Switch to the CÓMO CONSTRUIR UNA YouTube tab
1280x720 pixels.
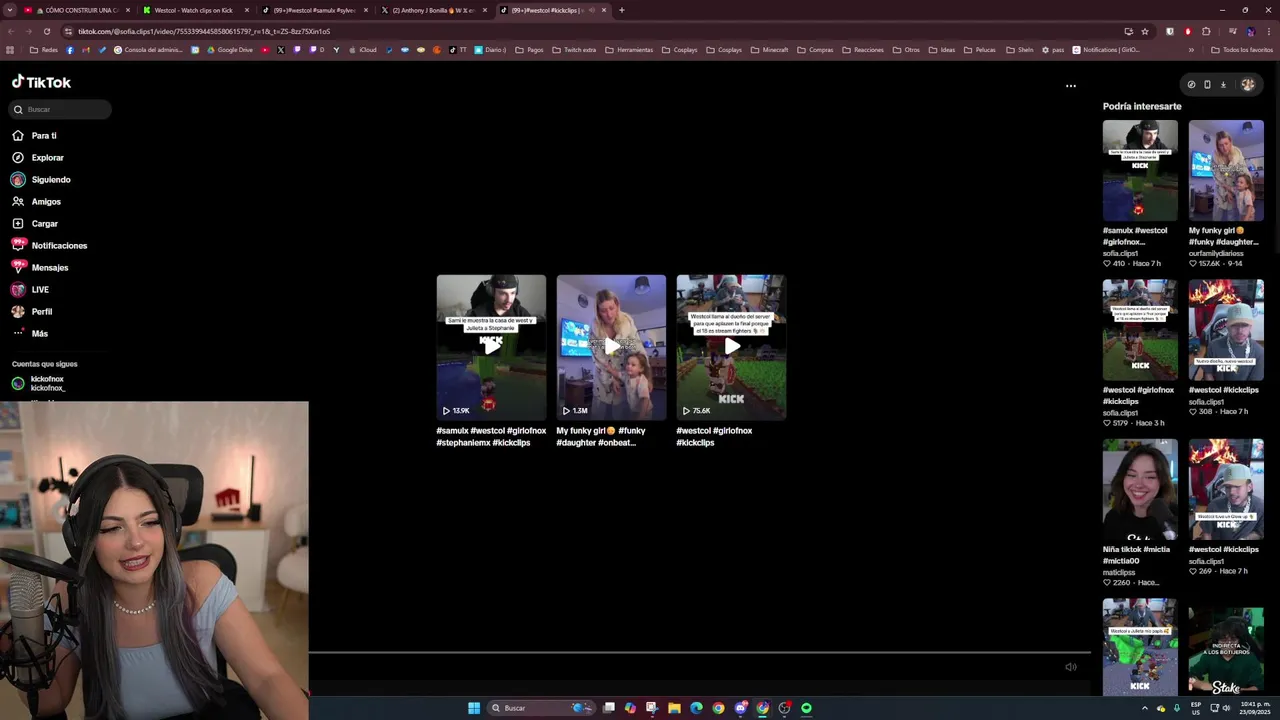(x=75, y=10)
